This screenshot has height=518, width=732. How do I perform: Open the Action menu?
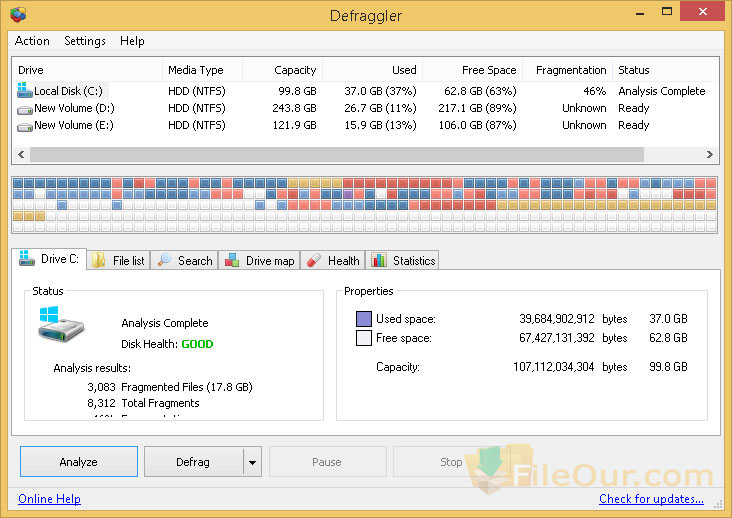tap(32, 41)
